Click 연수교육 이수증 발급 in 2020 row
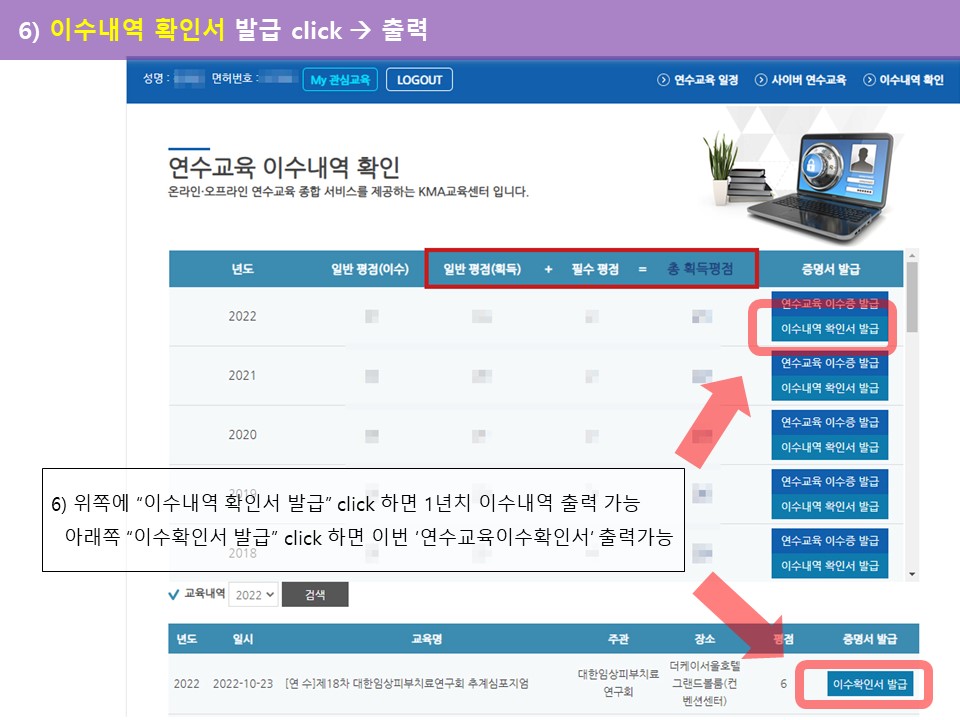The width and height of the screenshot is (960, 720). click(829, 422)
